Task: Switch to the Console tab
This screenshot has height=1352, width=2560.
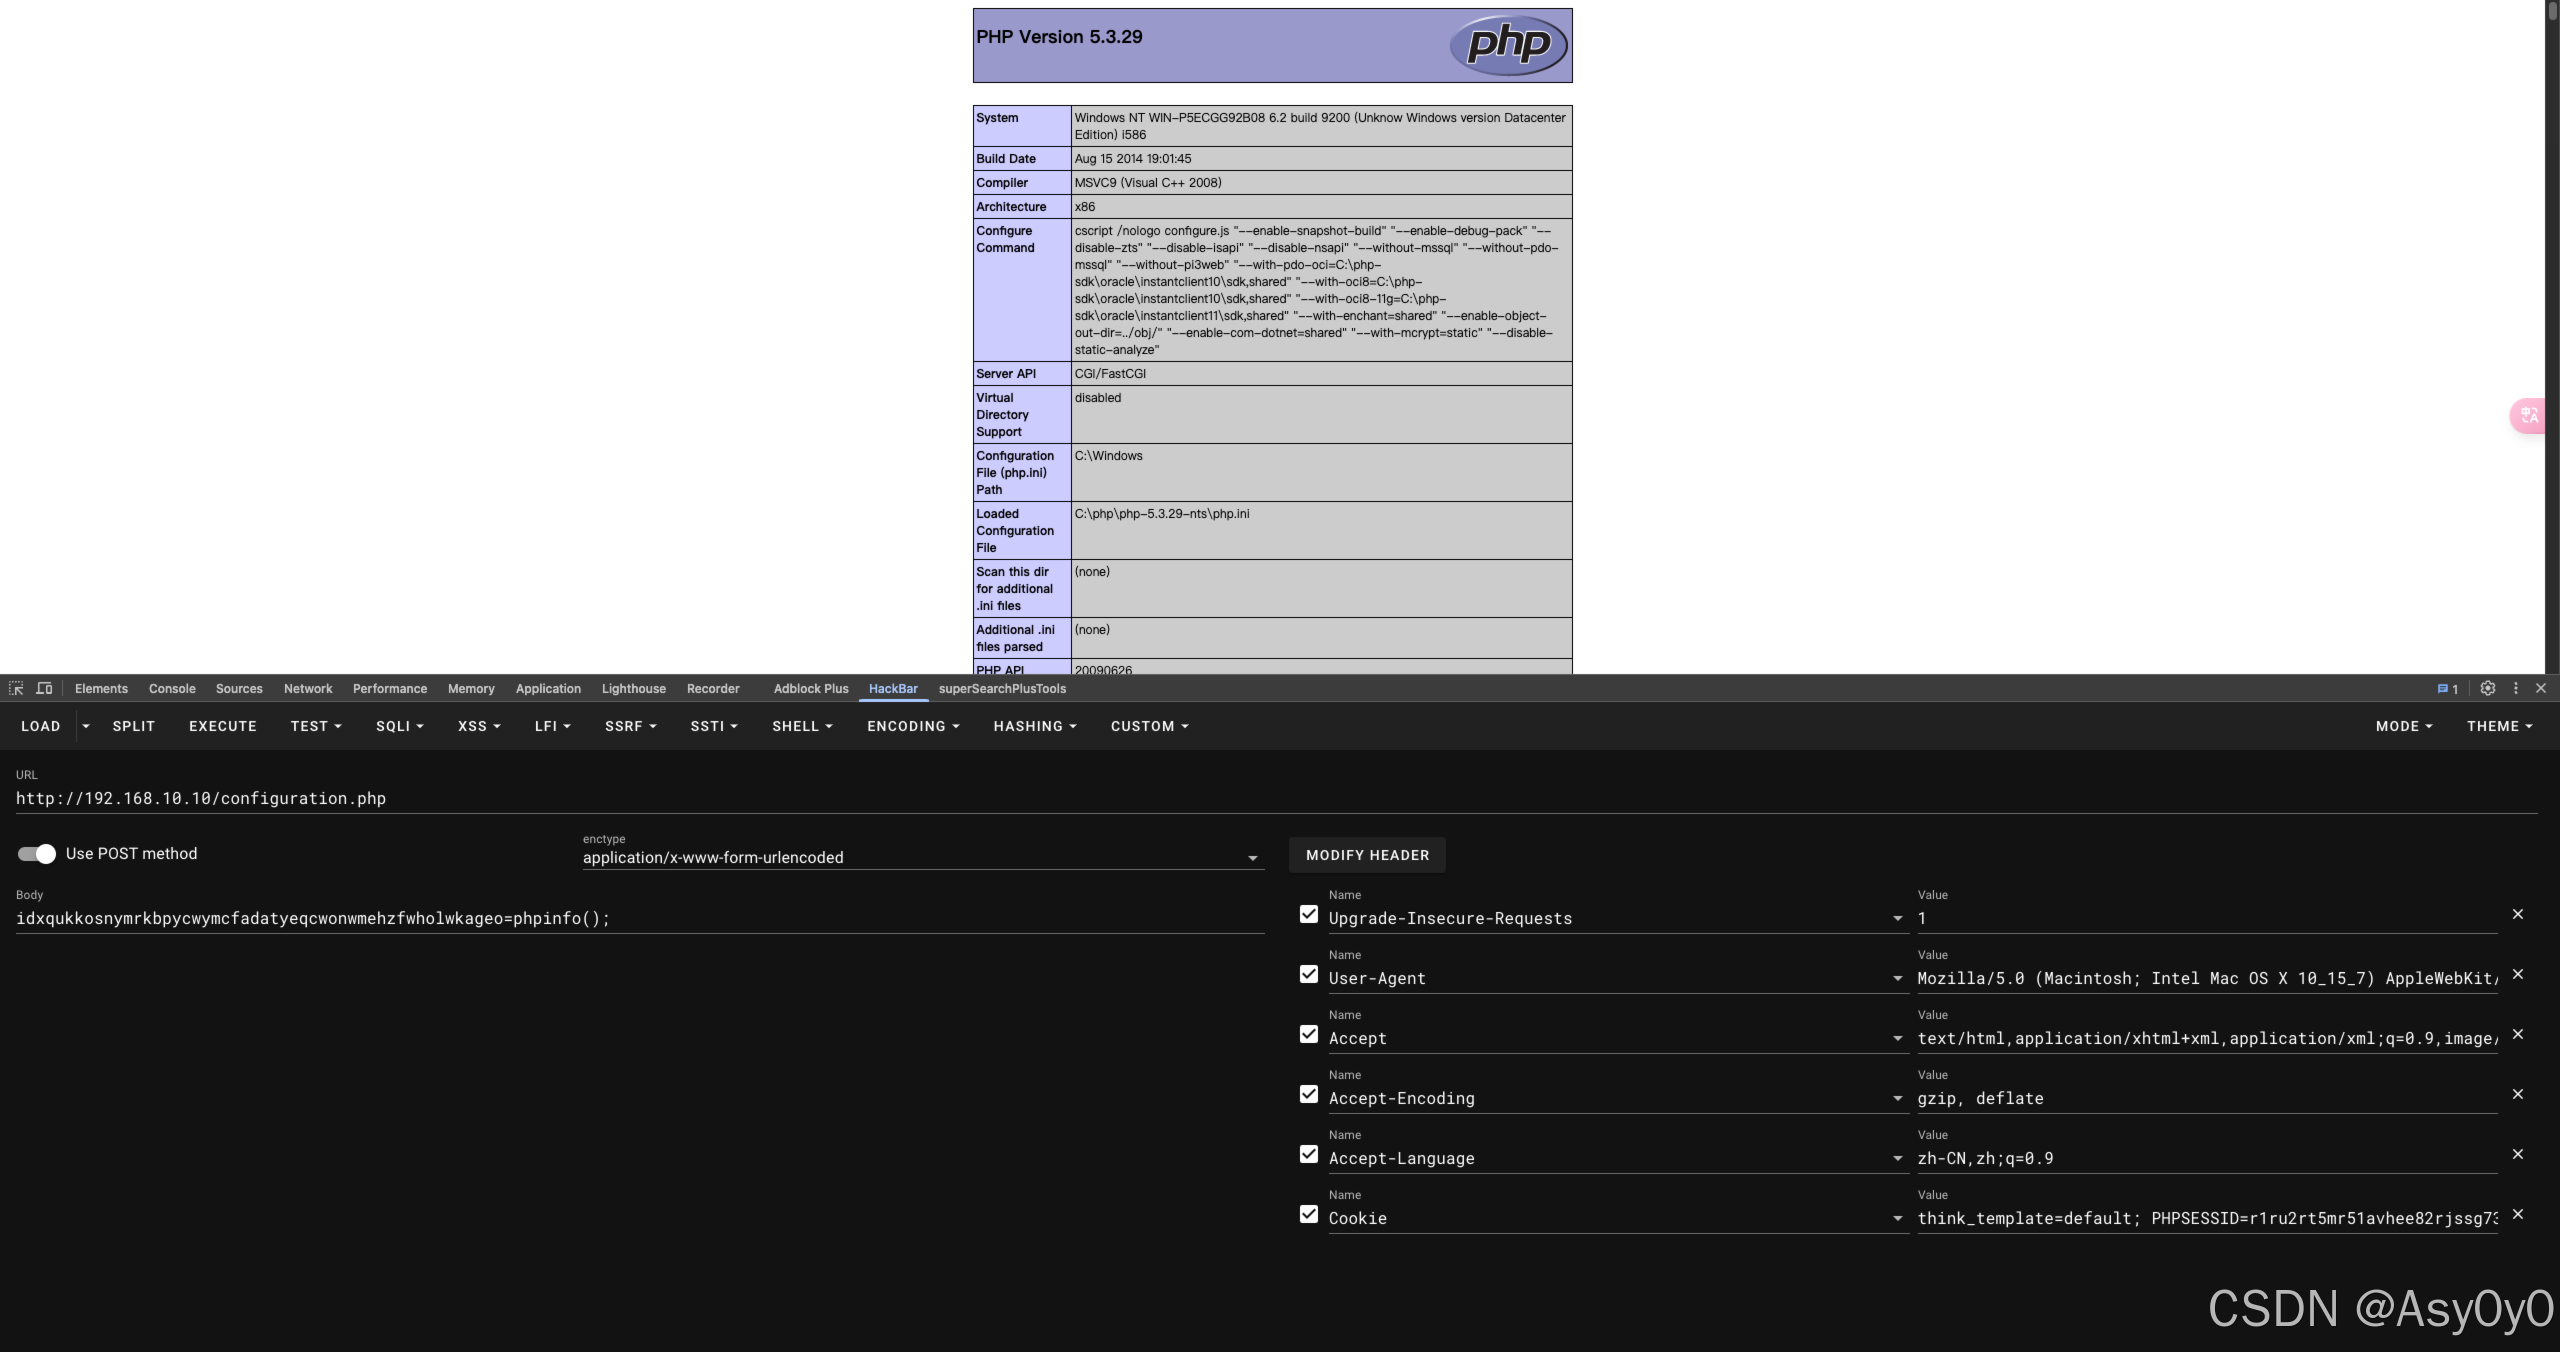Action: pyautogui.click(x=172, y=689)
